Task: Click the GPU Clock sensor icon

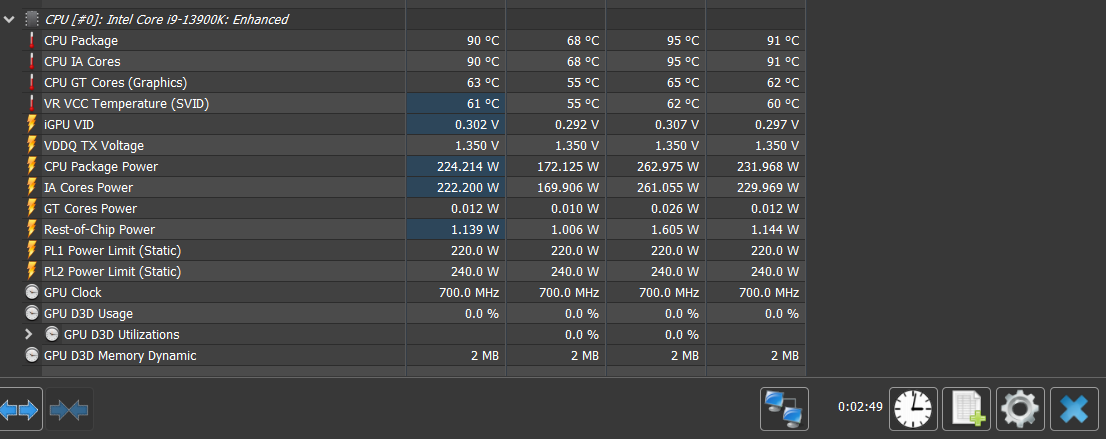Action: tap(32, 293)
